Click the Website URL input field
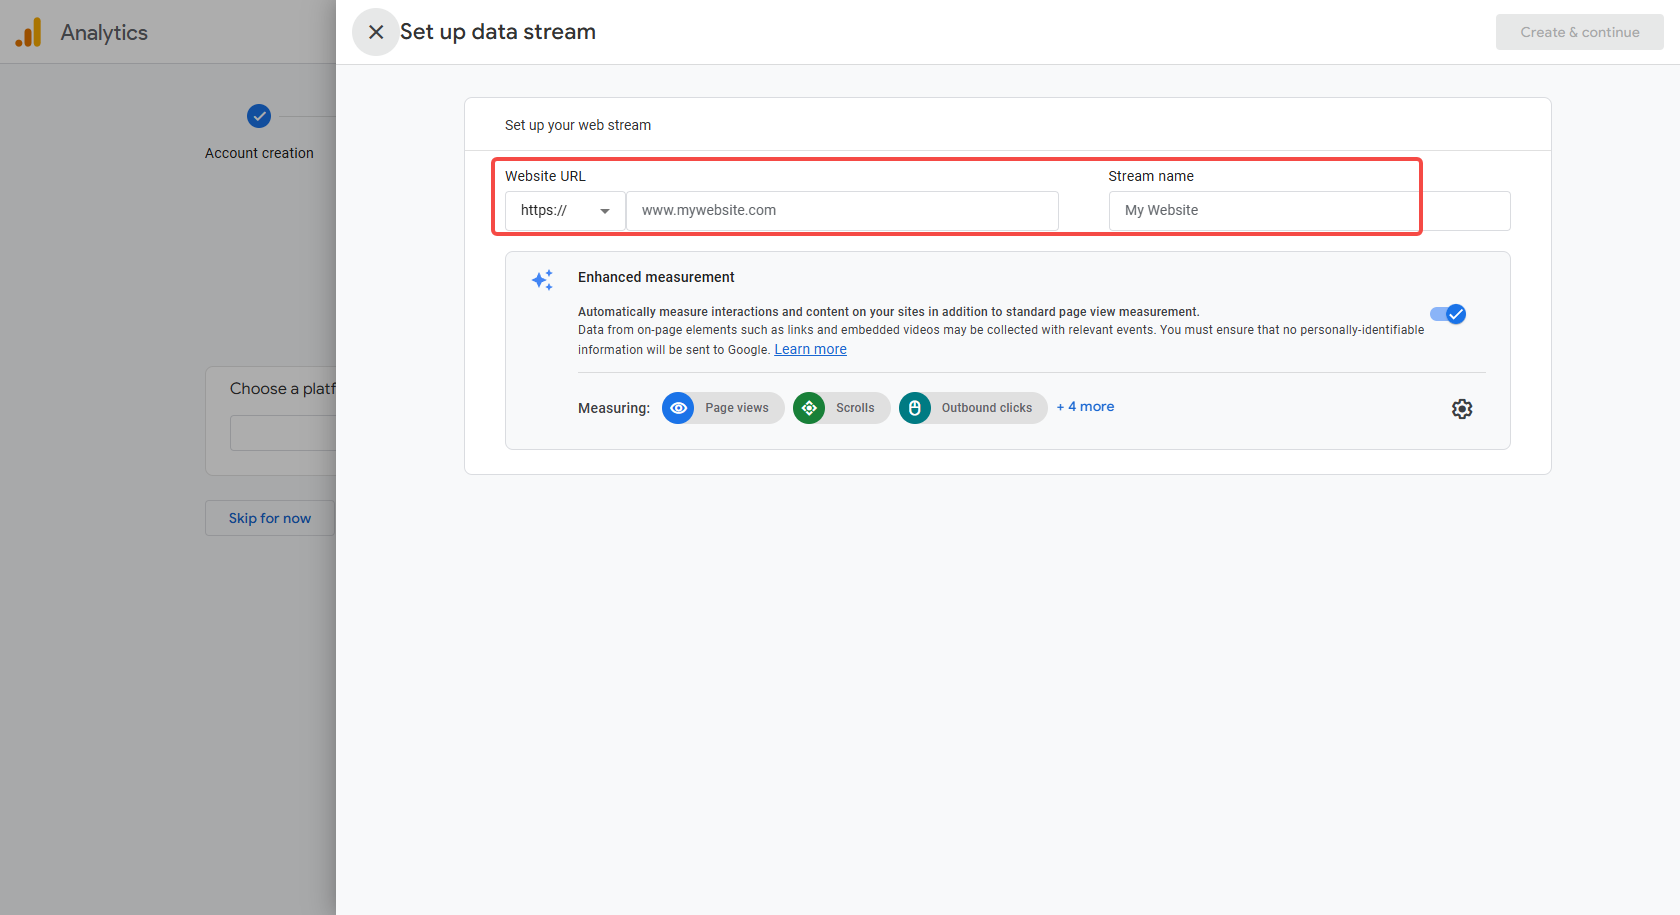This screenshot has height=915, width=1680. click(842, 211)
